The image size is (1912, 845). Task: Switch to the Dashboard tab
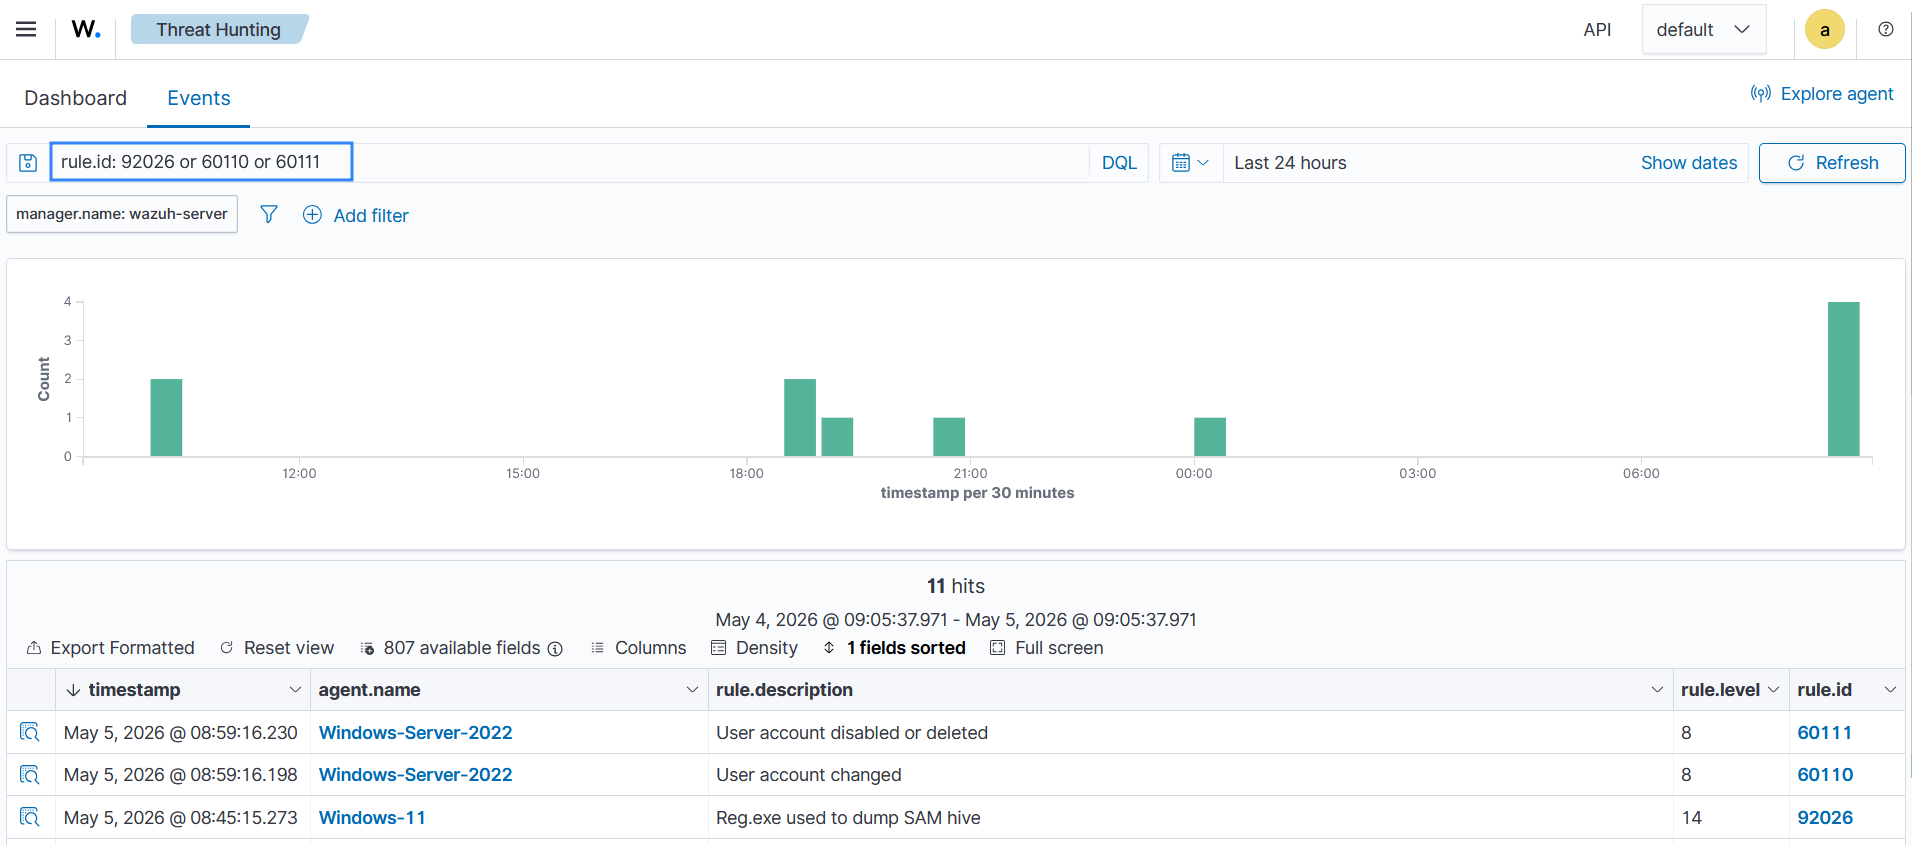[76, 98]
